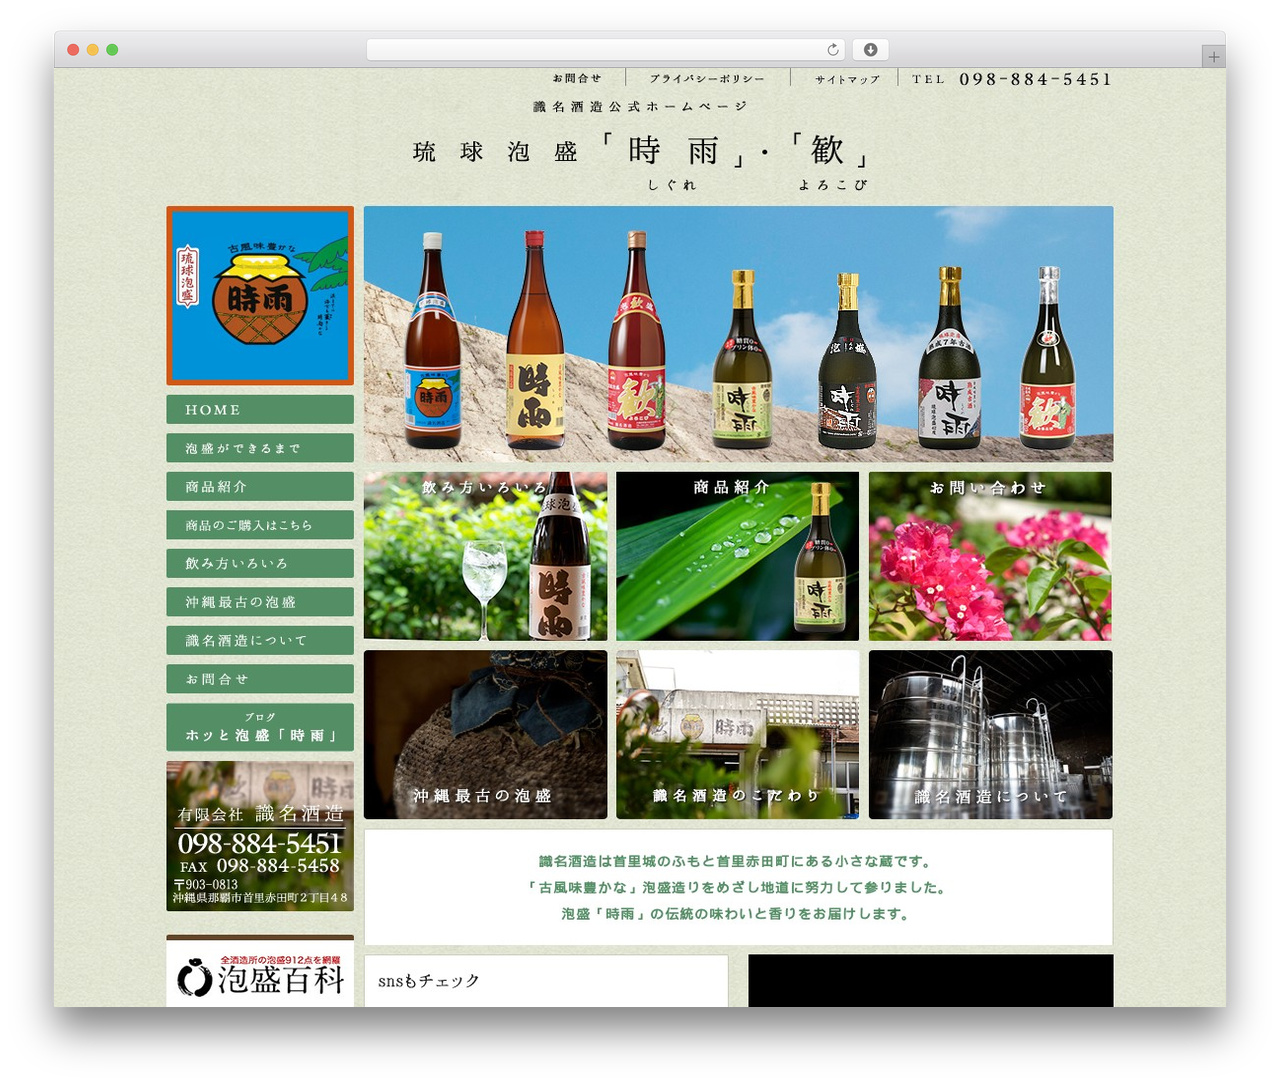Open プライバシーポリシー link in top bar
This screenshot has width=1280, height=1084.
pyautogui.click(x=707, y=78)
